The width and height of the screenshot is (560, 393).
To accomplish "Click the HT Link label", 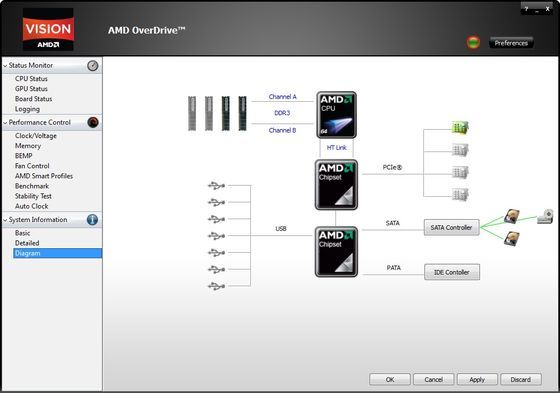I will click(x=336, y=147).
